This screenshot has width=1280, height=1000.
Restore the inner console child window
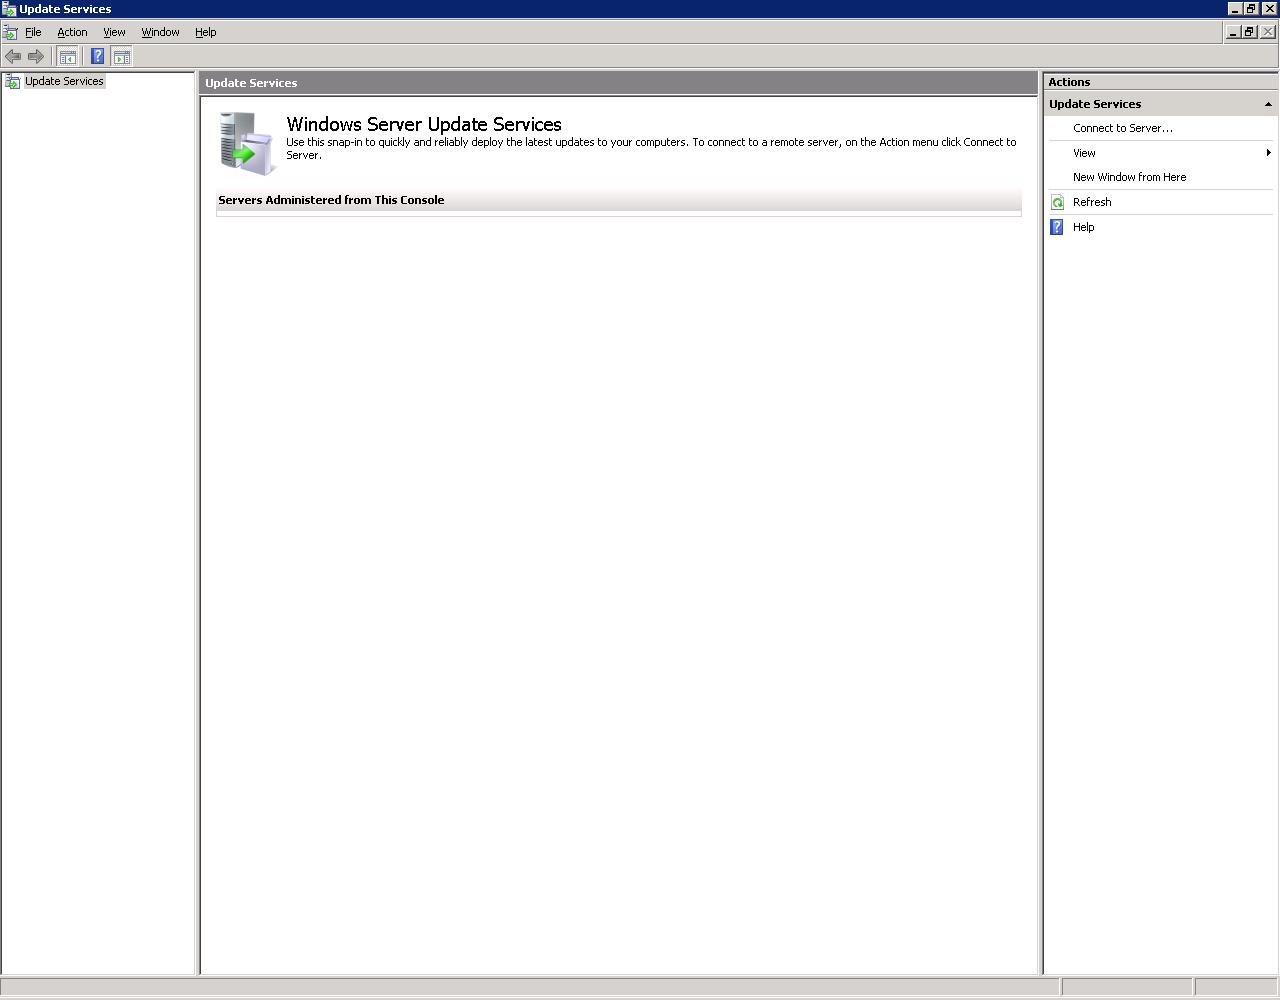pyautogui.click(x=1249, y=32)
